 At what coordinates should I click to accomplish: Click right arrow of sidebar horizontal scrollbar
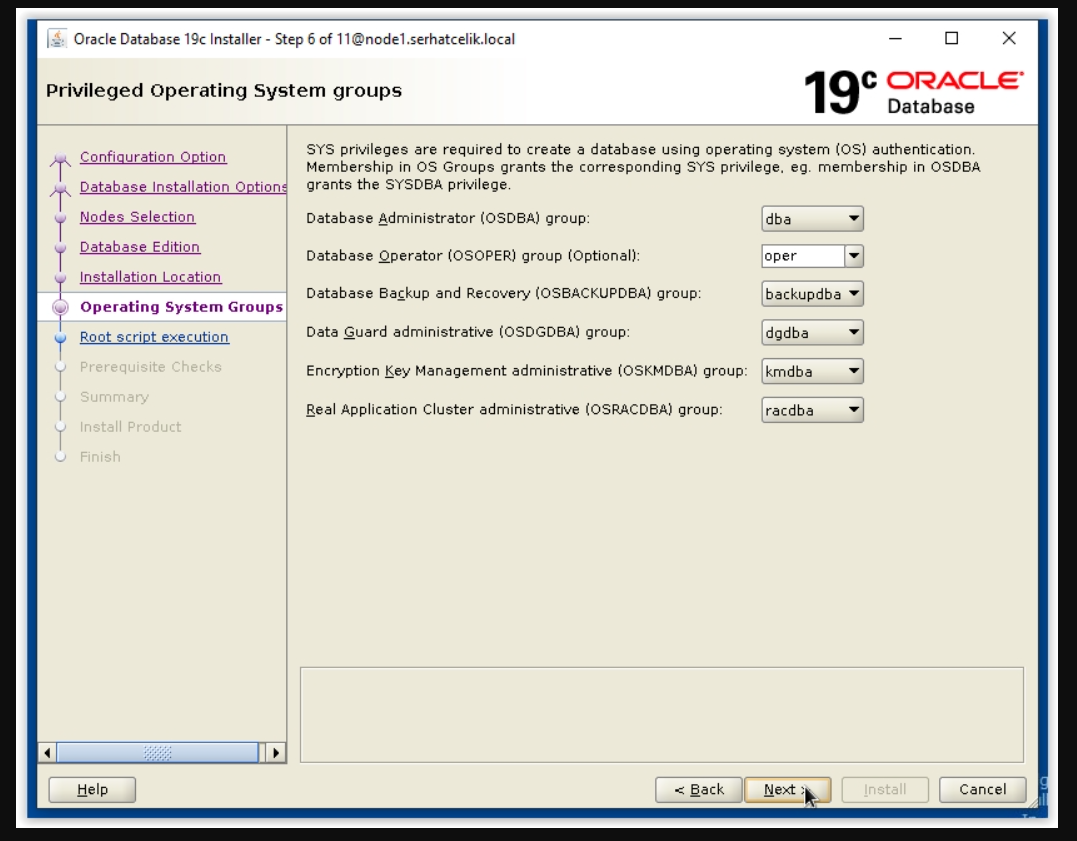[x=275, y=752]
